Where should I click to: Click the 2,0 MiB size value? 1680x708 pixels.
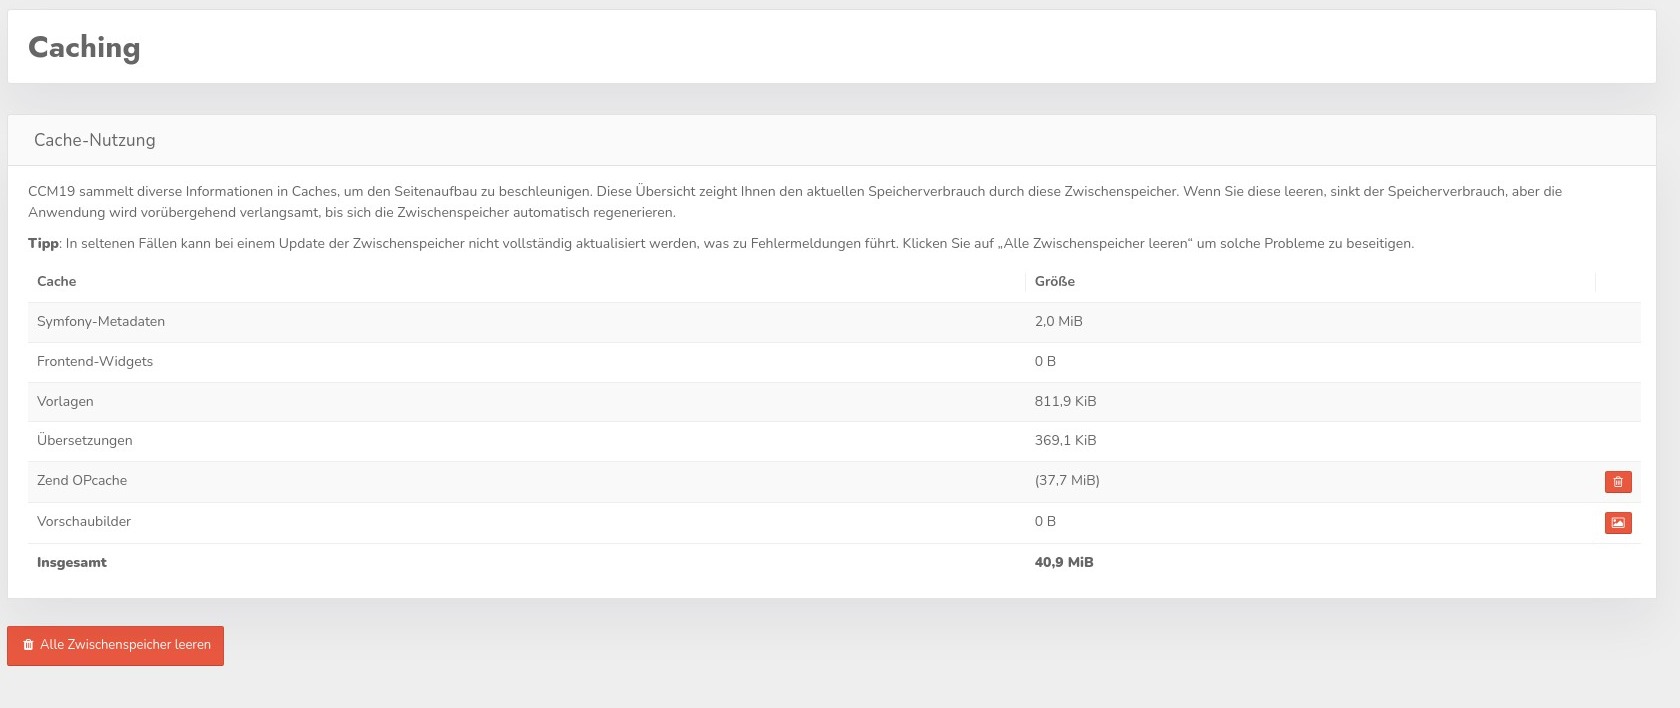tap(1058, 322)
